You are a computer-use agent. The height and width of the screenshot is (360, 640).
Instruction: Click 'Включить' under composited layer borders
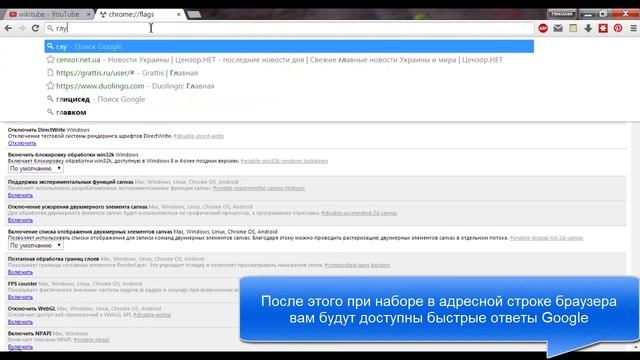coord(20,272)
